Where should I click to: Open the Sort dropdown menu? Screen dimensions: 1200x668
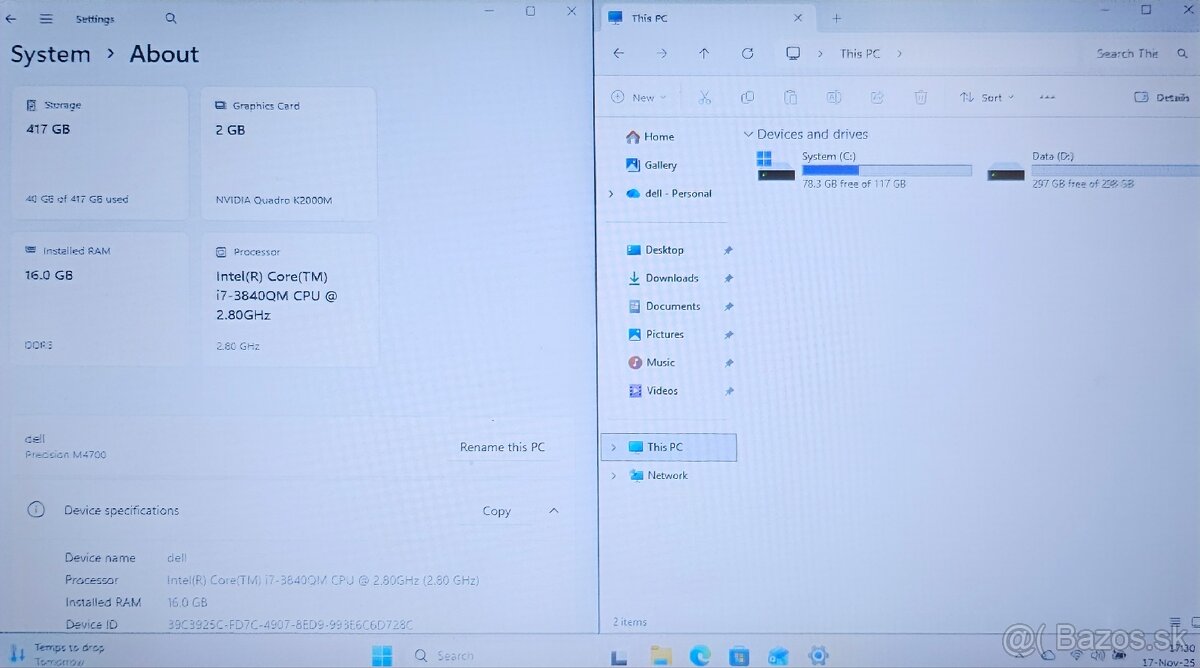pos(986,97)
